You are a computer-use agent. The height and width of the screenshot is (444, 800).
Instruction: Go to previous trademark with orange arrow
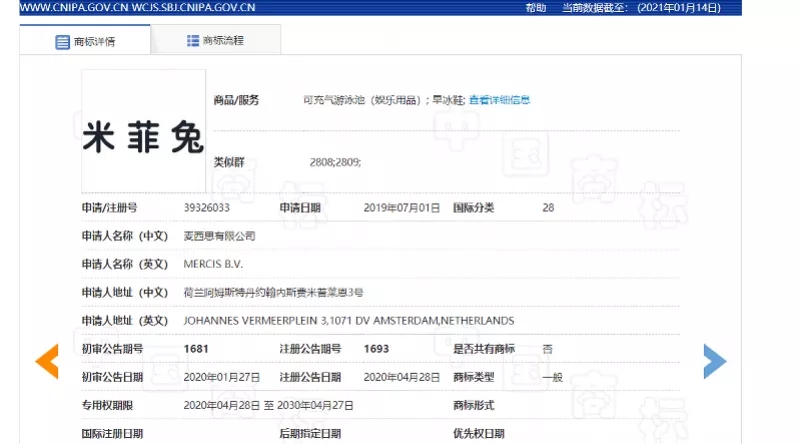point(47,361)
